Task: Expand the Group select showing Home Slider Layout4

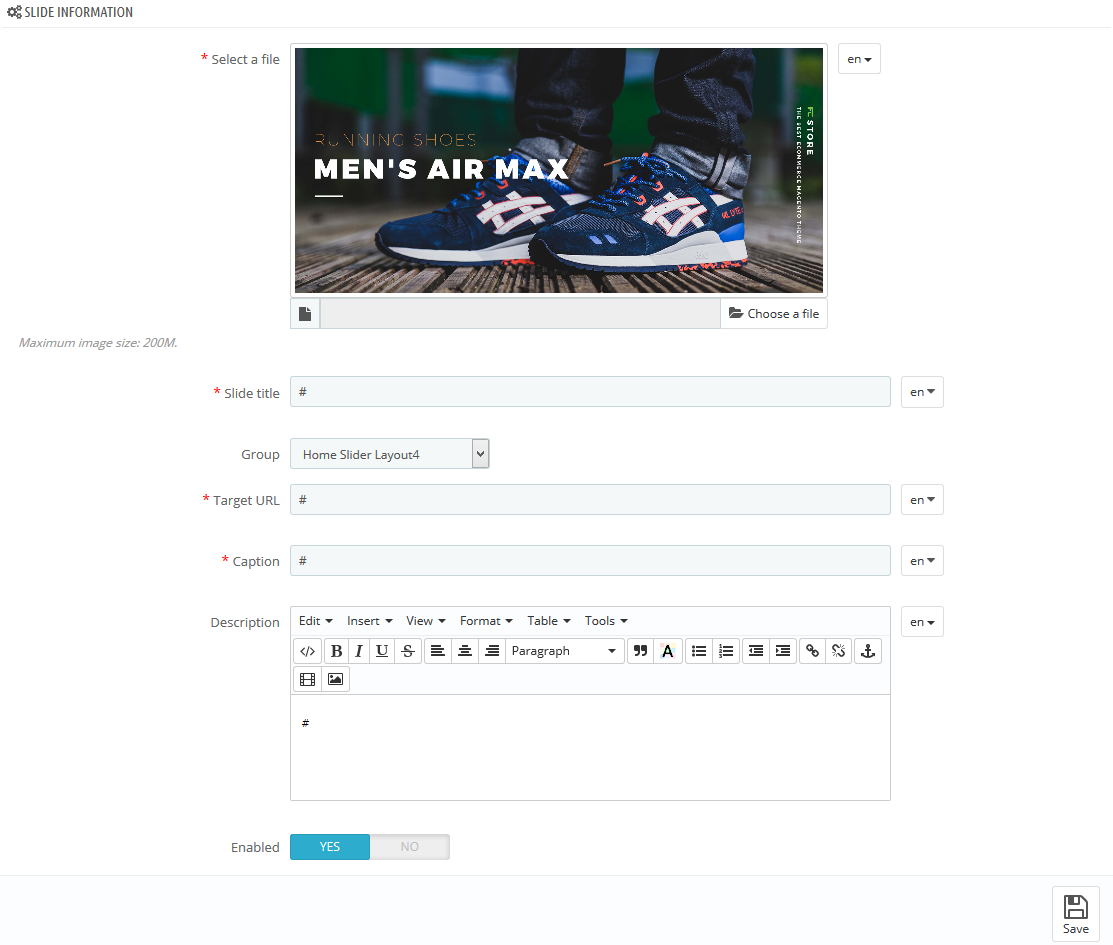Action: coord(390,454)
